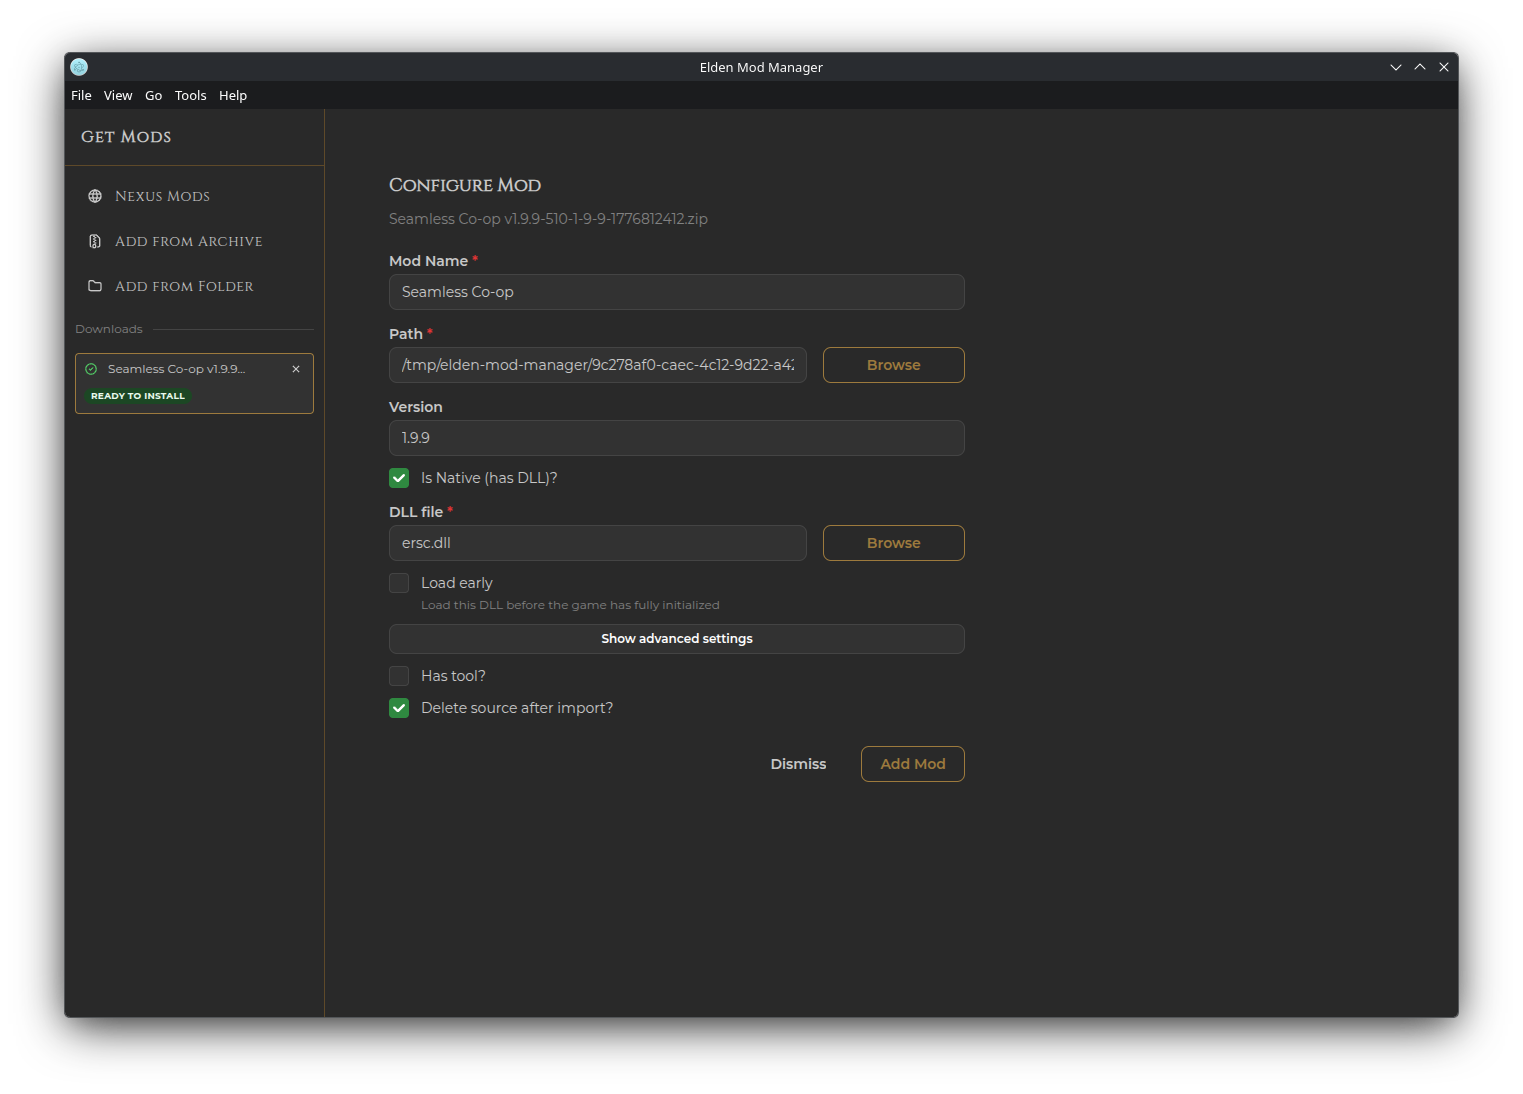Screen dimensions: 1523x1094
Task: Click the Elden Mod Manager app icon in title bar
Action: pos(80,67)
